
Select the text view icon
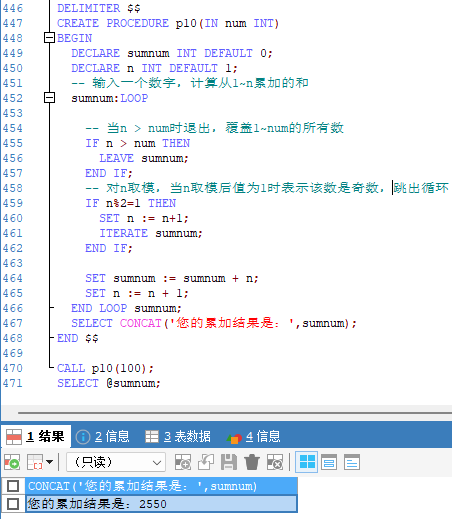pyautogui.click(x=352, y=462)
